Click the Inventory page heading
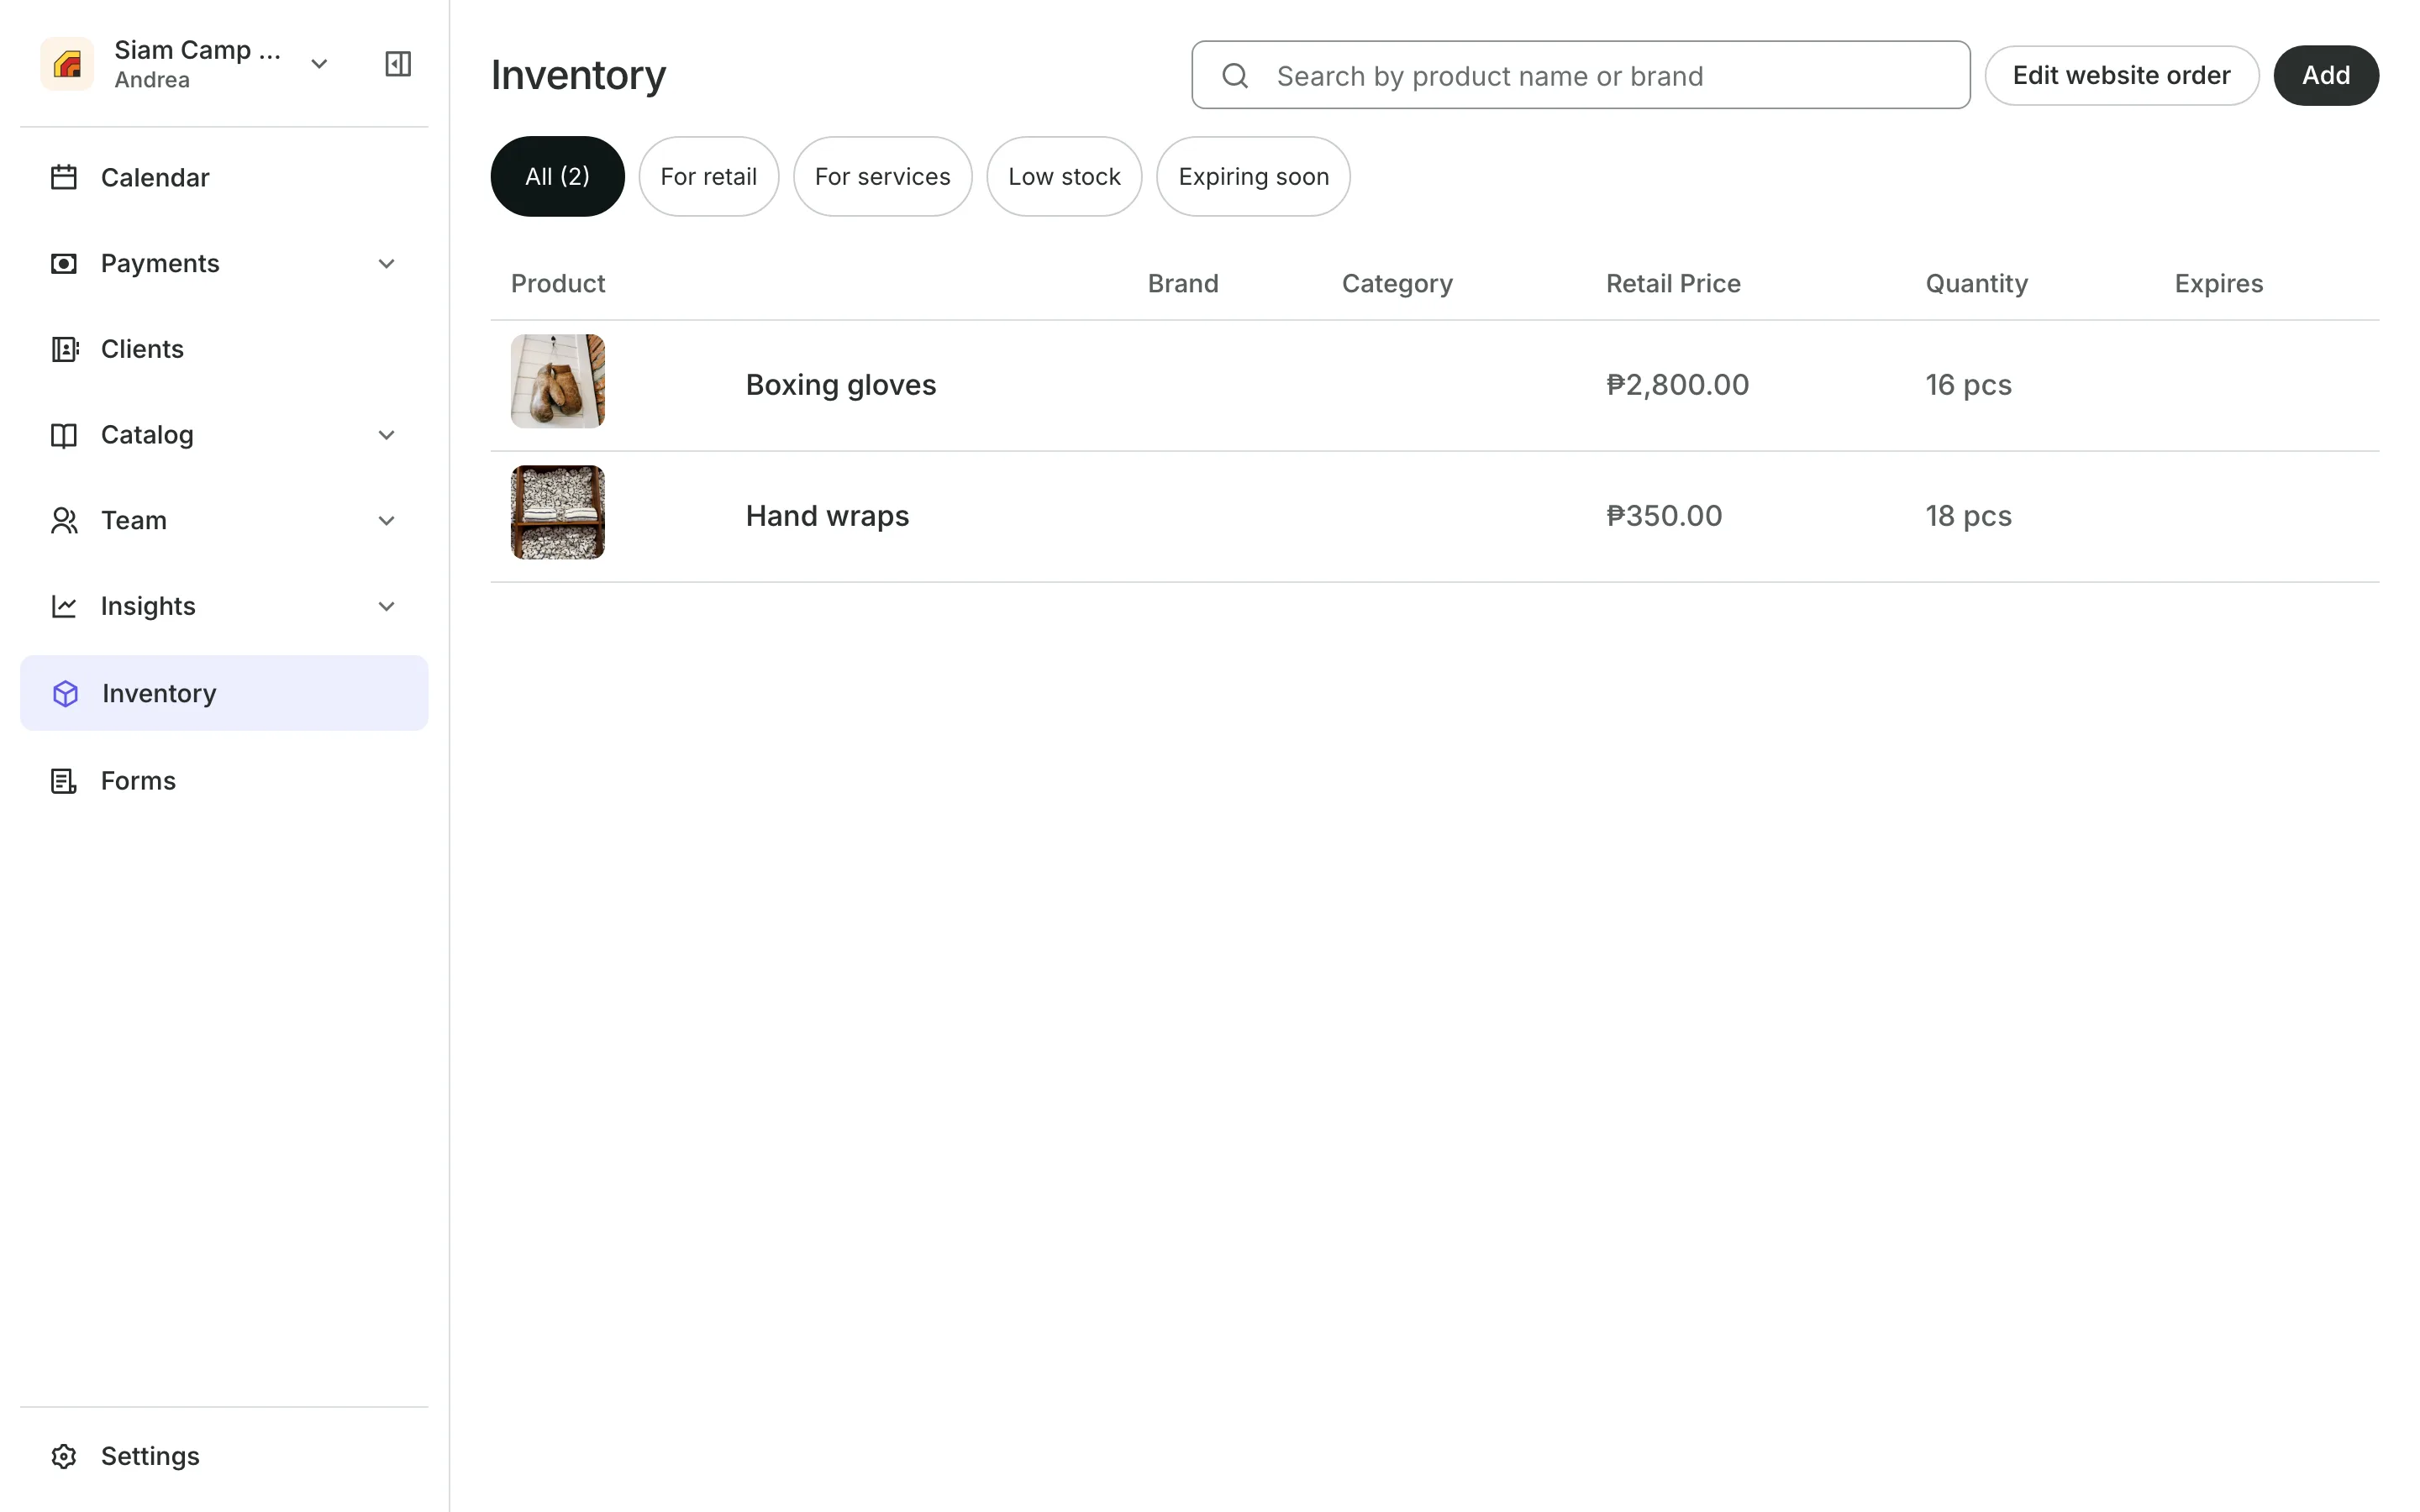This screenshot has height=1512, width=2420. click(578, 76)
